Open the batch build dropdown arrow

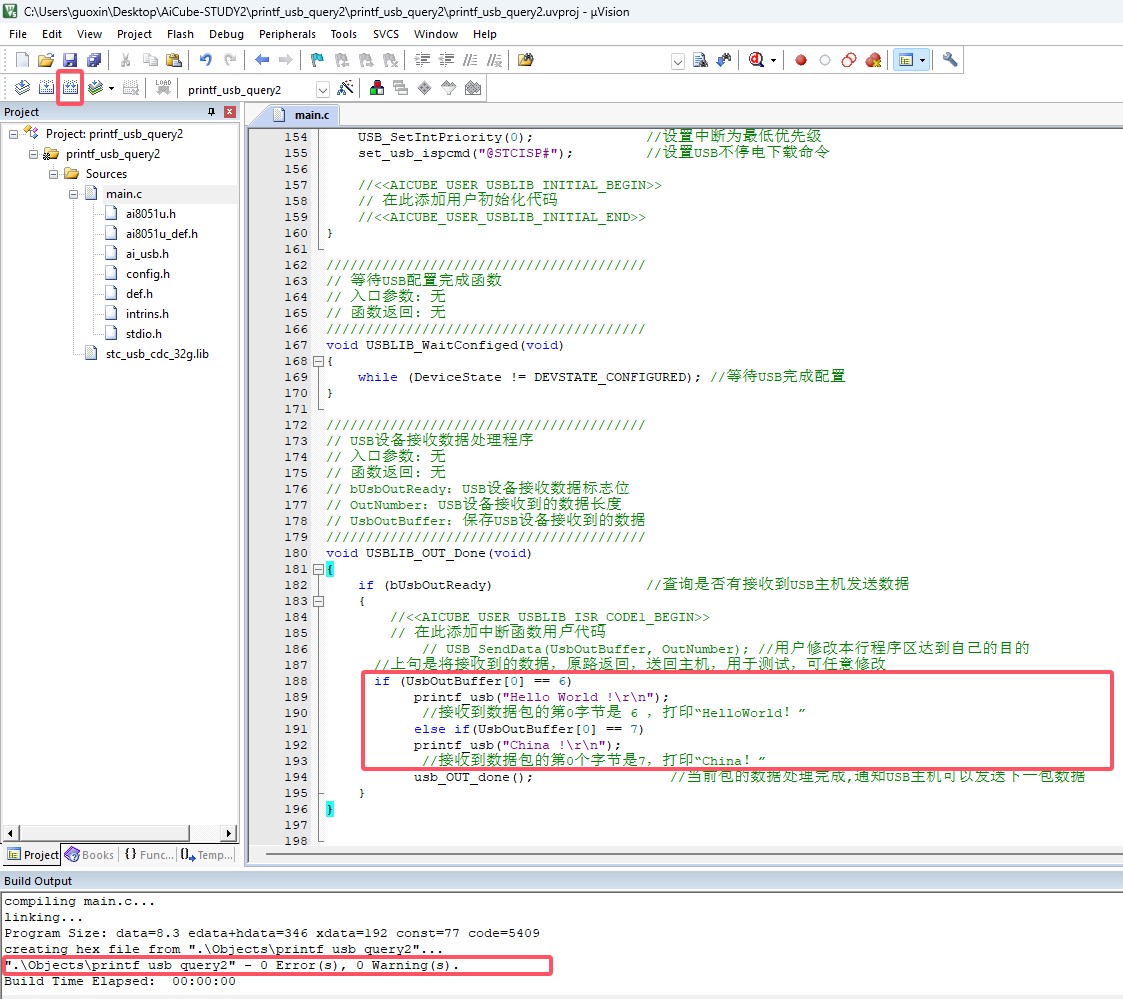click(111, 89)
